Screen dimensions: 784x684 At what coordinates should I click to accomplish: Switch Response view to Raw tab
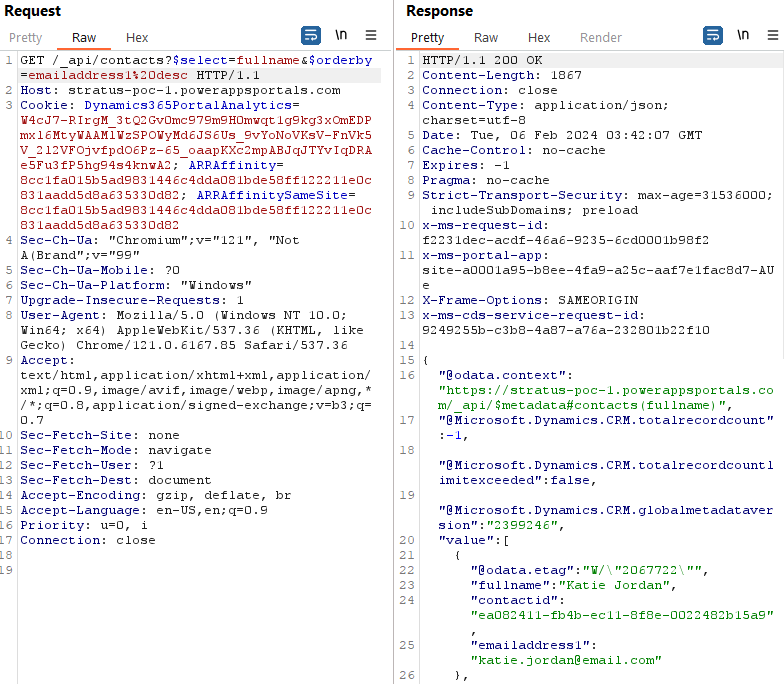[x=486, y=38]
